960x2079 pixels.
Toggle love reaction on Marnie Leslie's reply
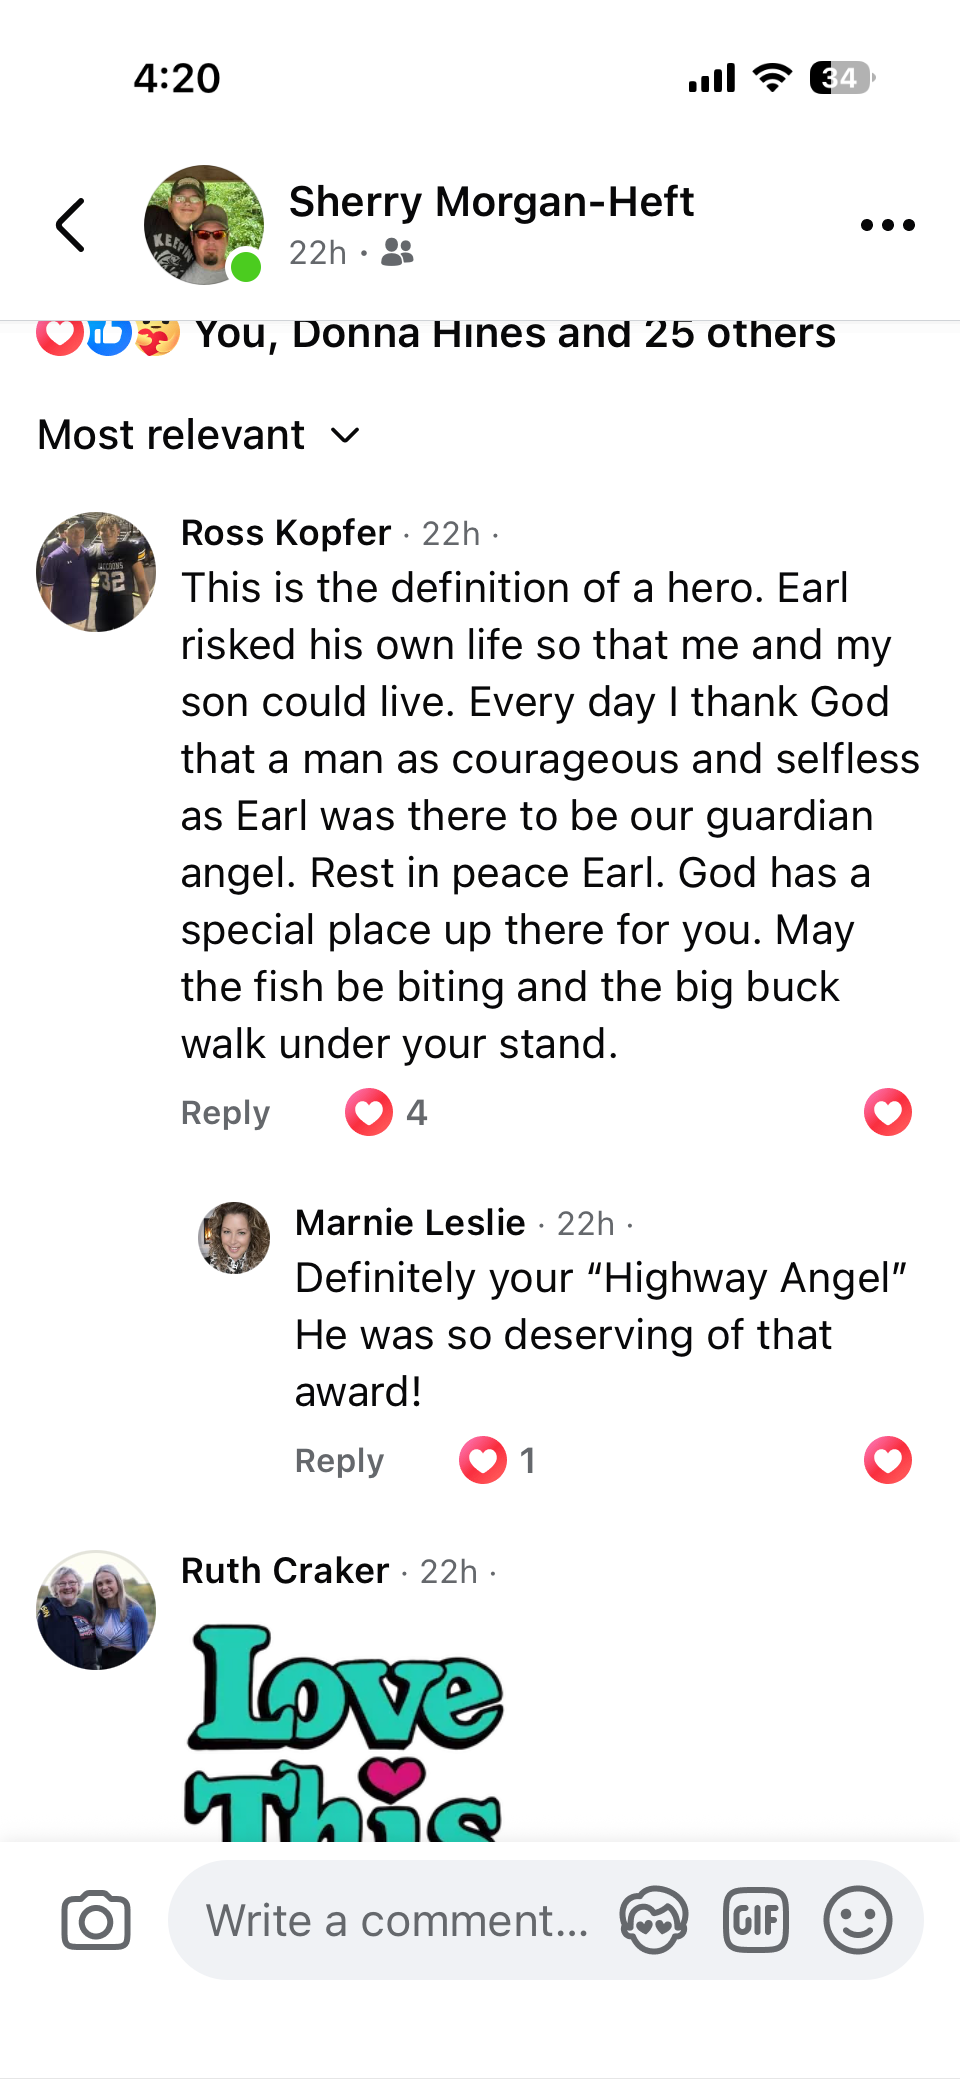pyautogui.click(x=888, y=1460)
